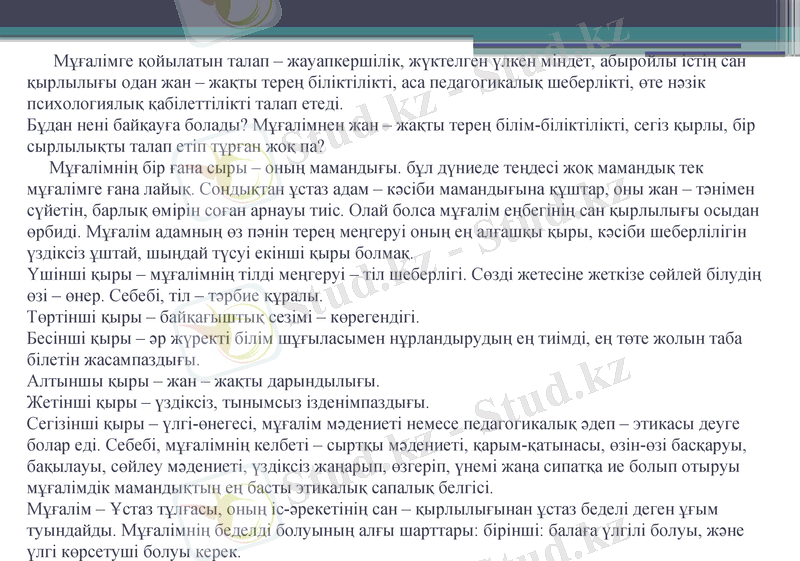Click the words "білетін жасампаздығы"

coord(108,360)
